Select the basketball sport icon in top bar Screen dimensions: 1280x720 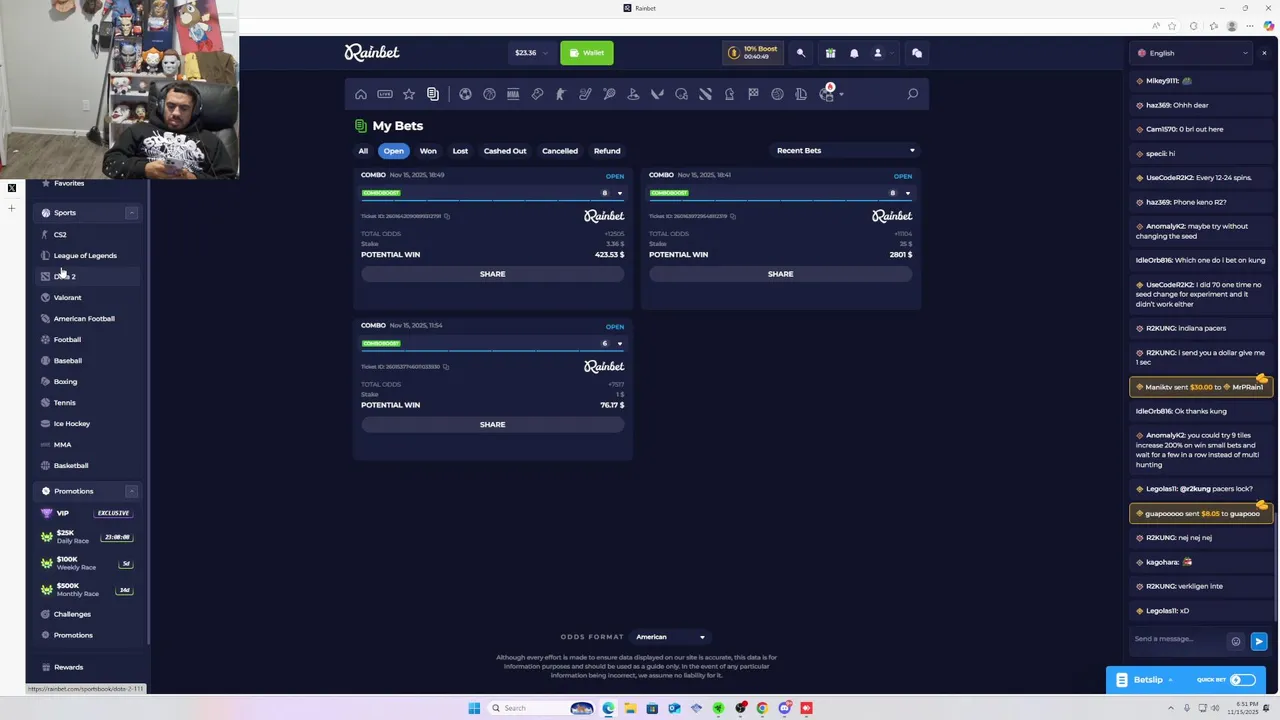[x=489, y=94]
